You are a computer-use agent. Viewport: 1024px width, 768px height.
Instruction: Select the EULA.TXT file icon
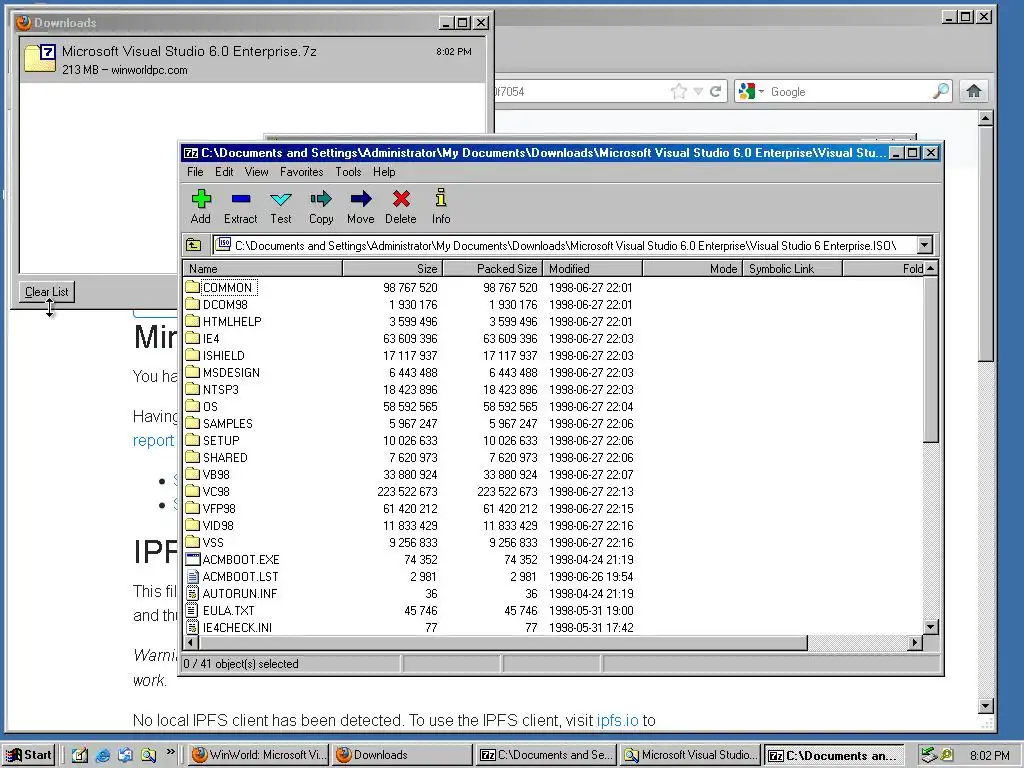tap(192, 610)
